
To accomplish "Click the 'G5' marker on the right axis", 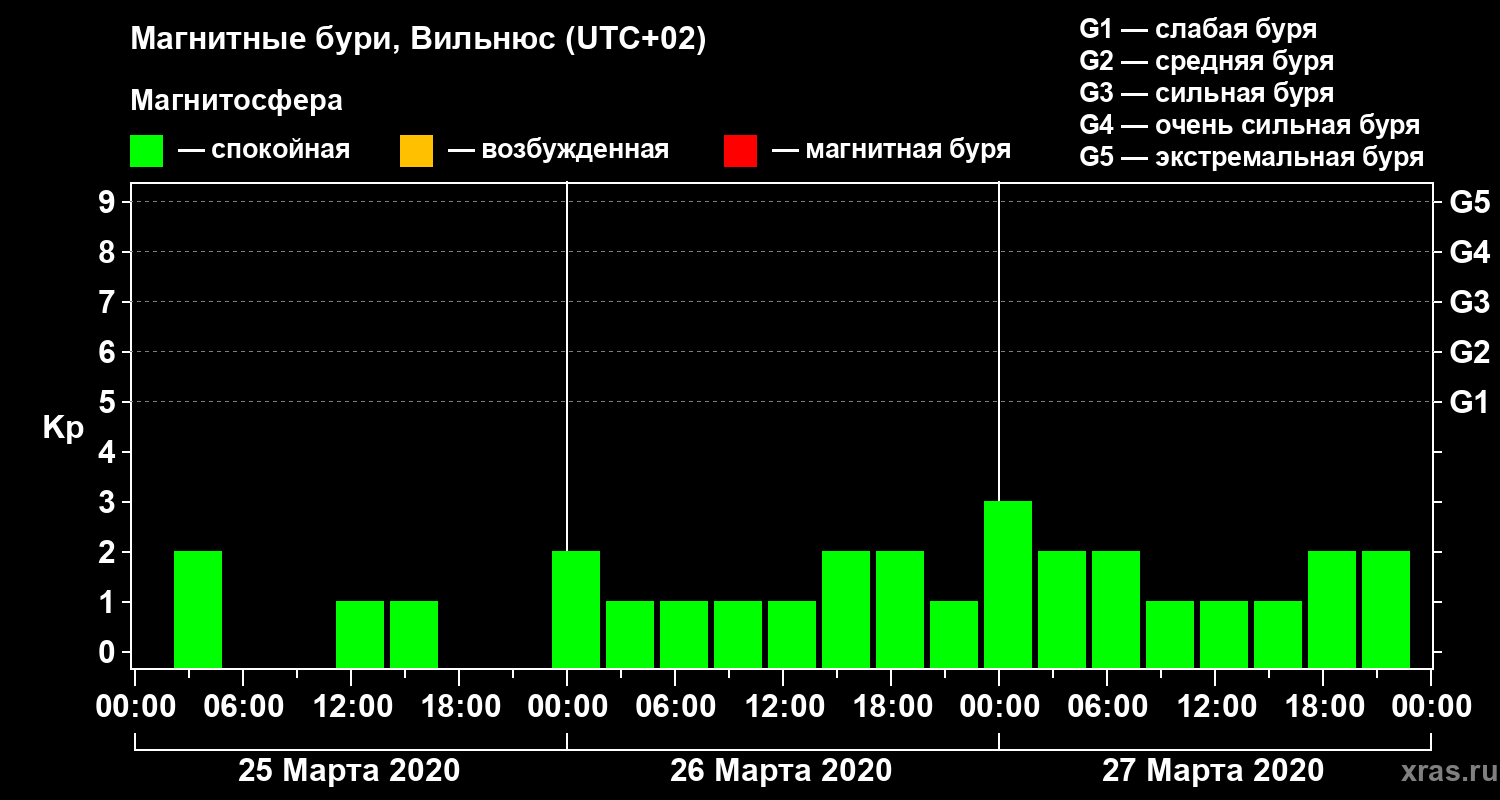I will point(1469,203).
